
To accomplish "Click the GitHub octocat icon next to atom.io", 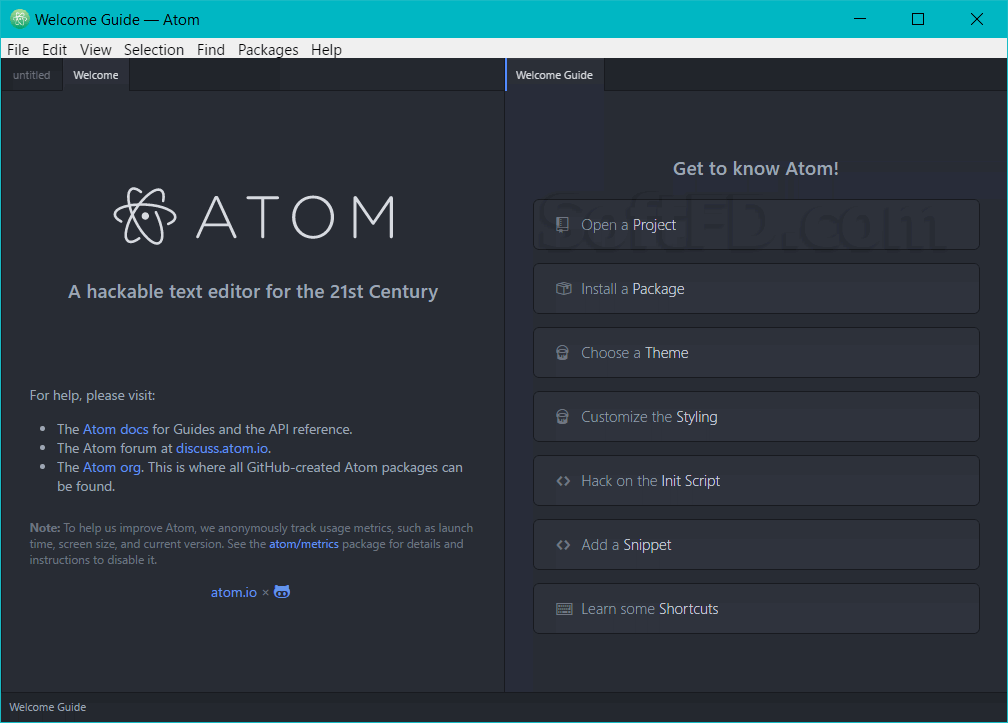I will (282, 592).
